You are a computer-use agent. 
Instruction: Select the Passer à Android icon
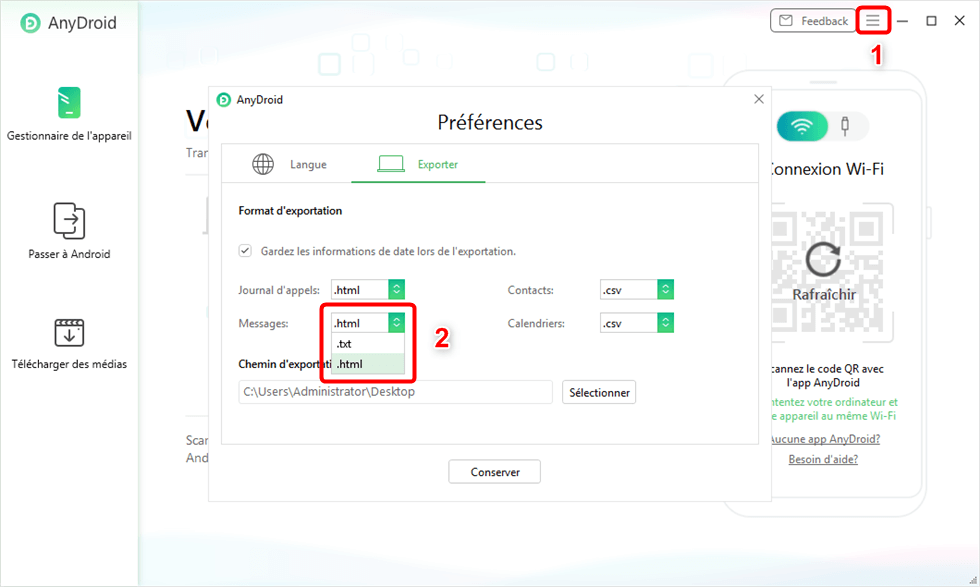[69, 220]
